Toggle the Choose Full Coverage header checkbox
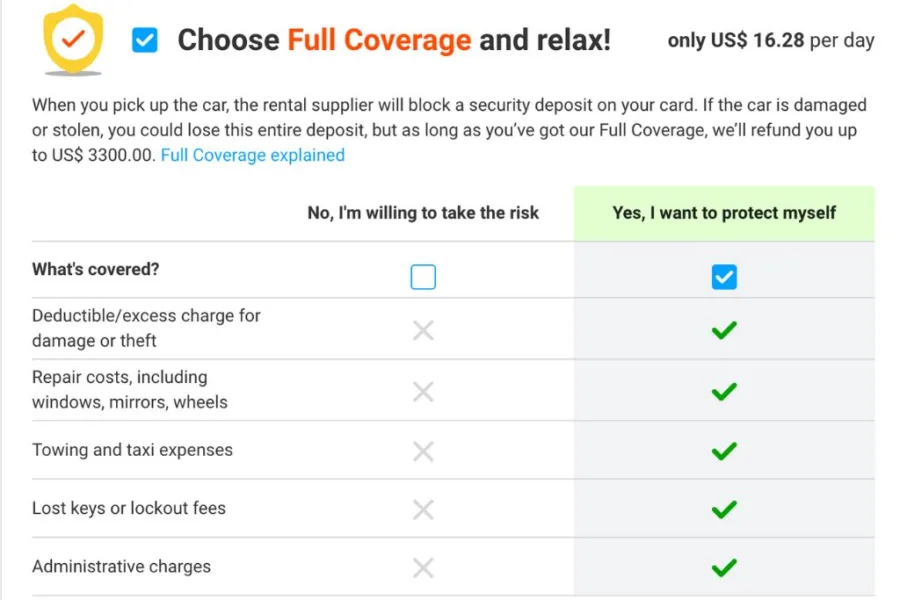 pos(145,40)
